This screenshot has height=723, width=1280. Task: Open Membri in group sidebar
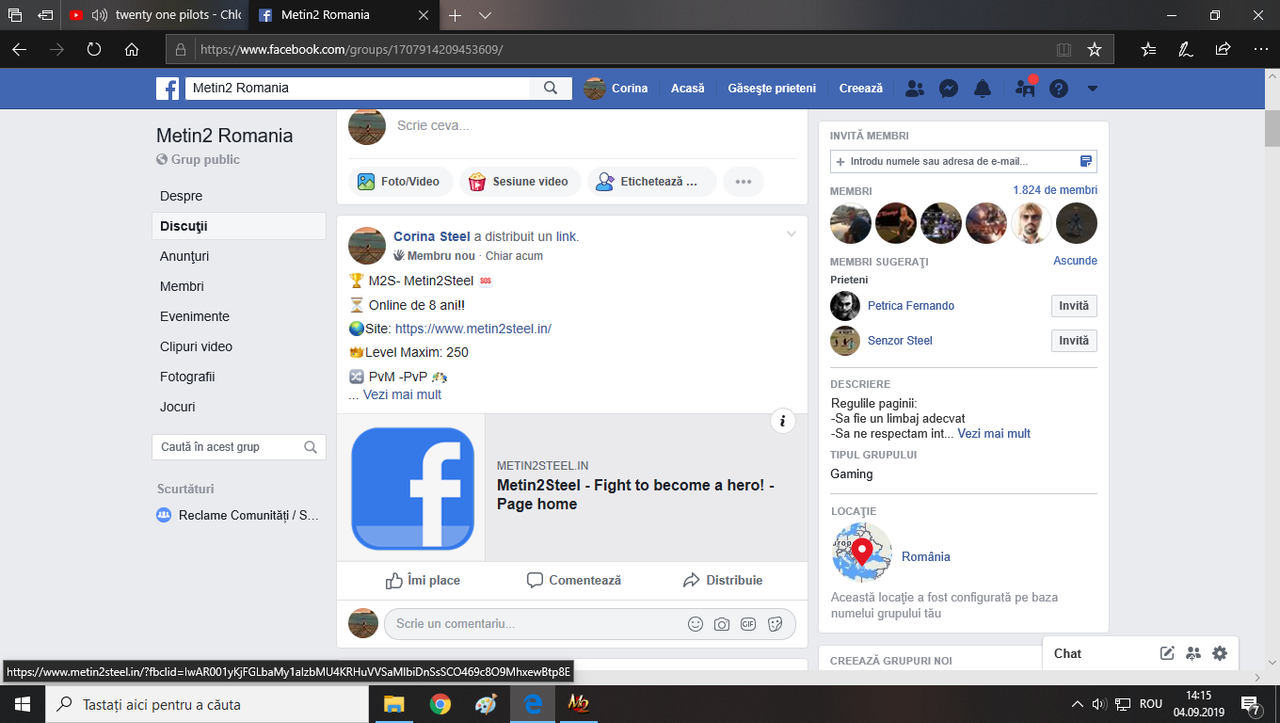click(x=182, y=286)
